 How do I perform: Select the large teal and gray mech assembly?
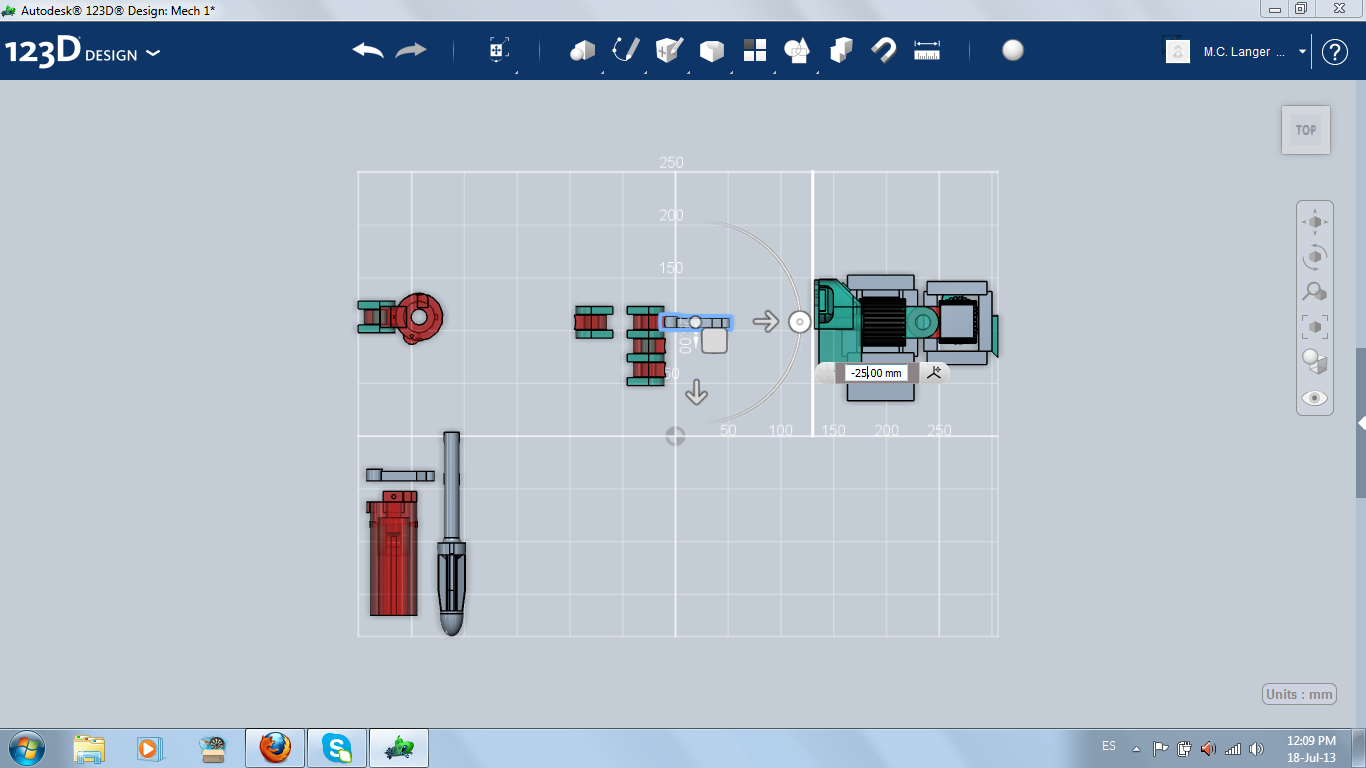[x=906, y=340]
